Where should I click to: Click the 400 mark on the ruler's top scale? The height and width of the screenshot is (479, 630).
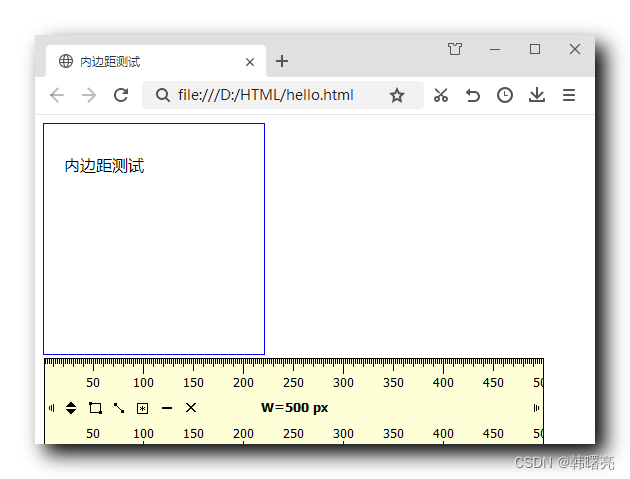click(443, 382)
